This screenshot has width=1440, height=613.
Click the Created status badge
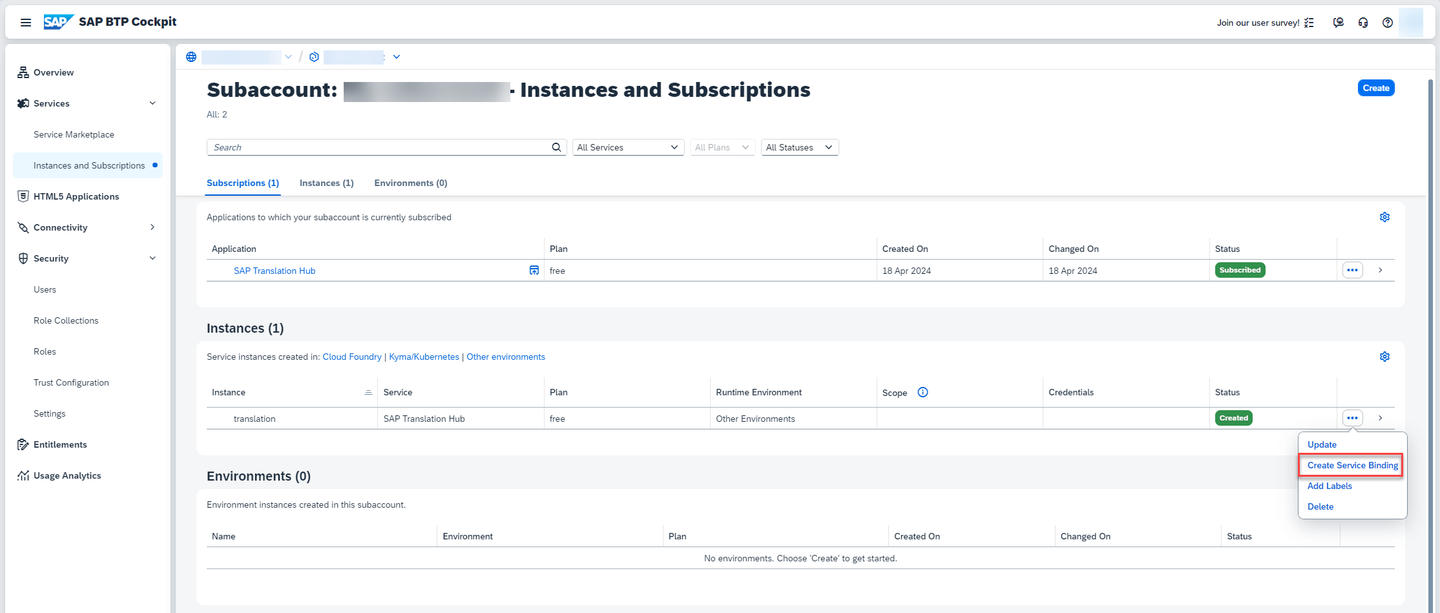pos(1234,418)
